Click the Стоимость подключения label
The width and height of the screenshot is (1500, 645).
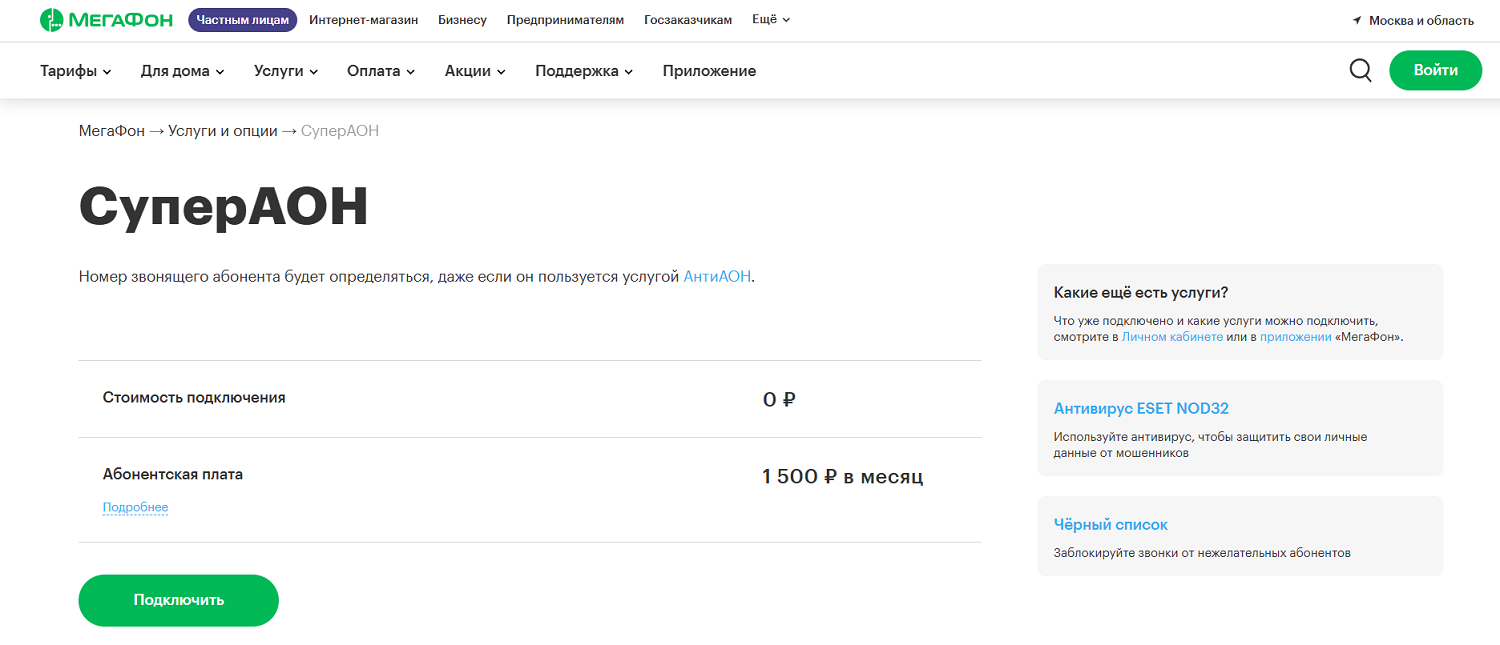[x=194, y=397]
